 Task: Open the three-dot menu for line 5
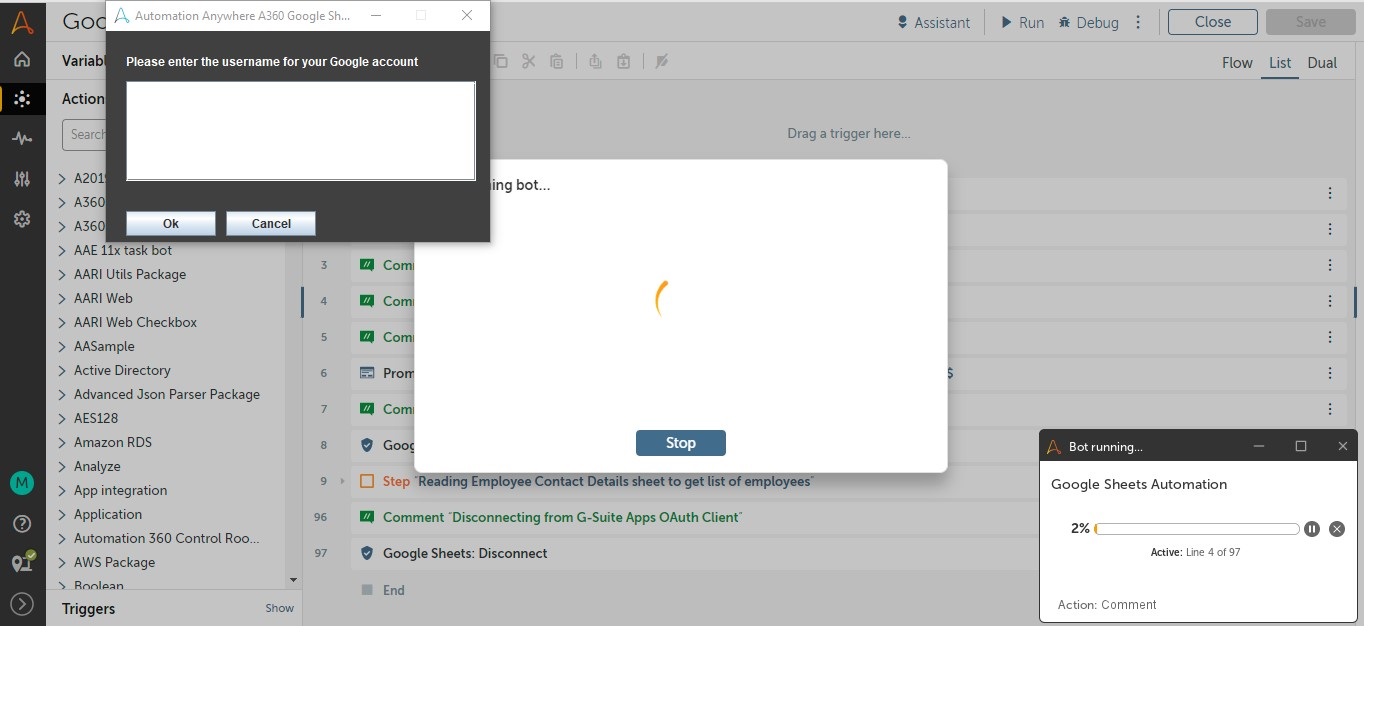coord(1330,337)
